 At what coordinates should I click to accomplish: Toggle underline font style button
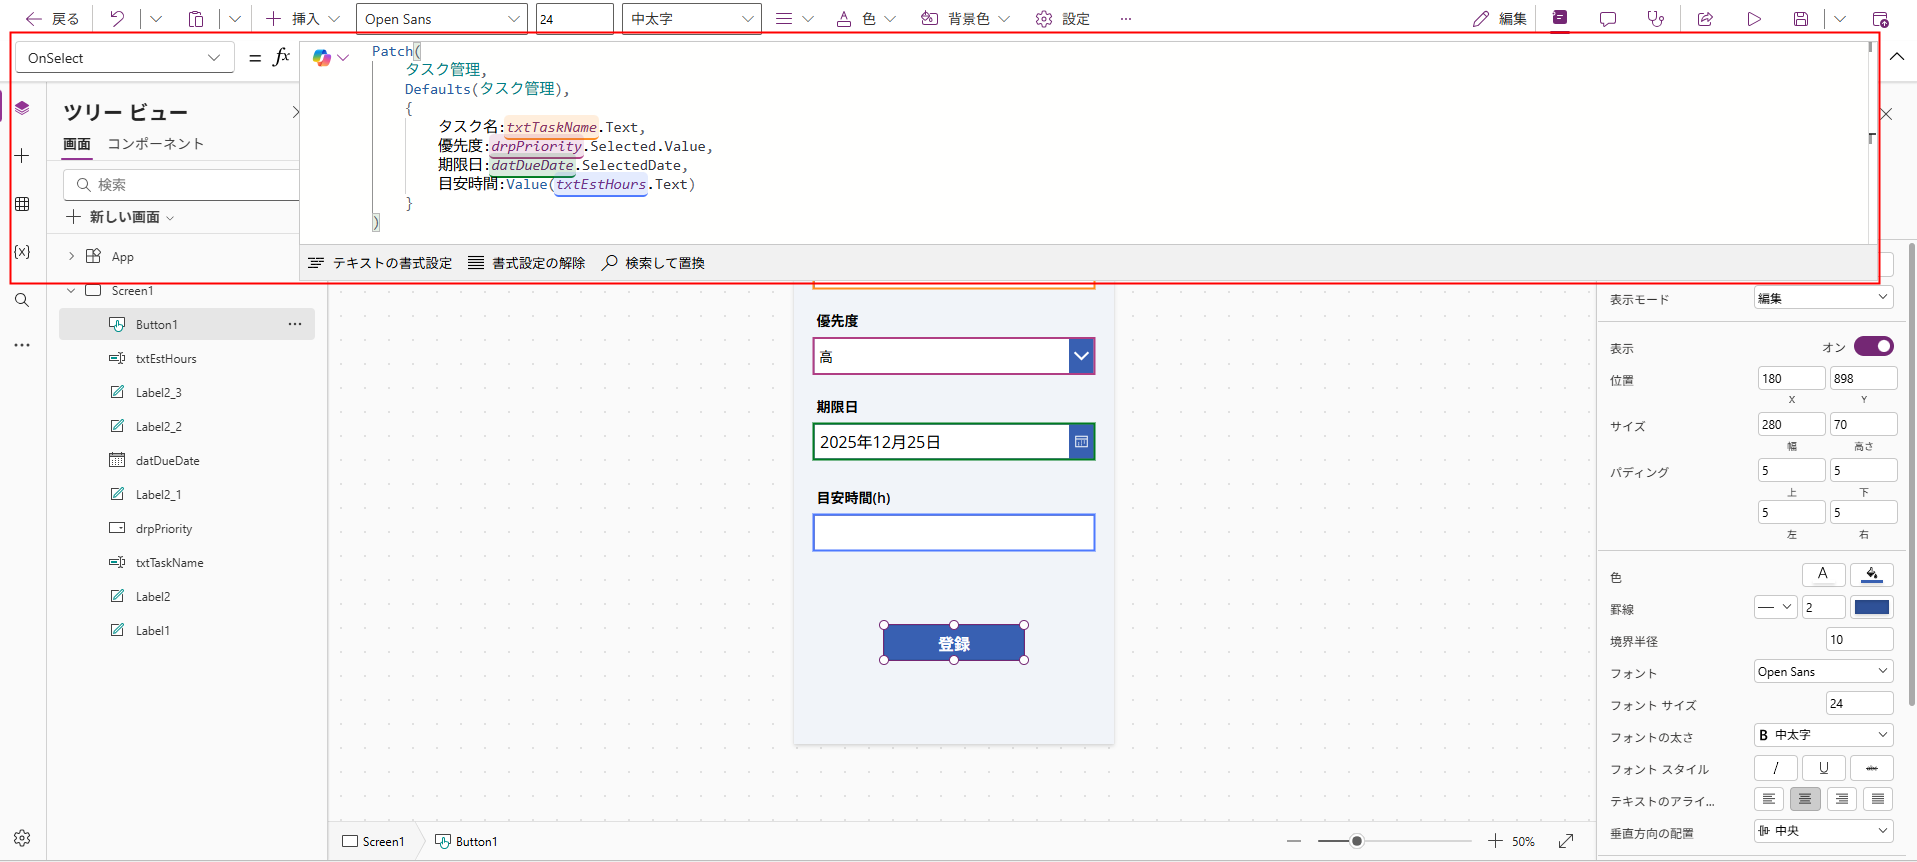1824,768
